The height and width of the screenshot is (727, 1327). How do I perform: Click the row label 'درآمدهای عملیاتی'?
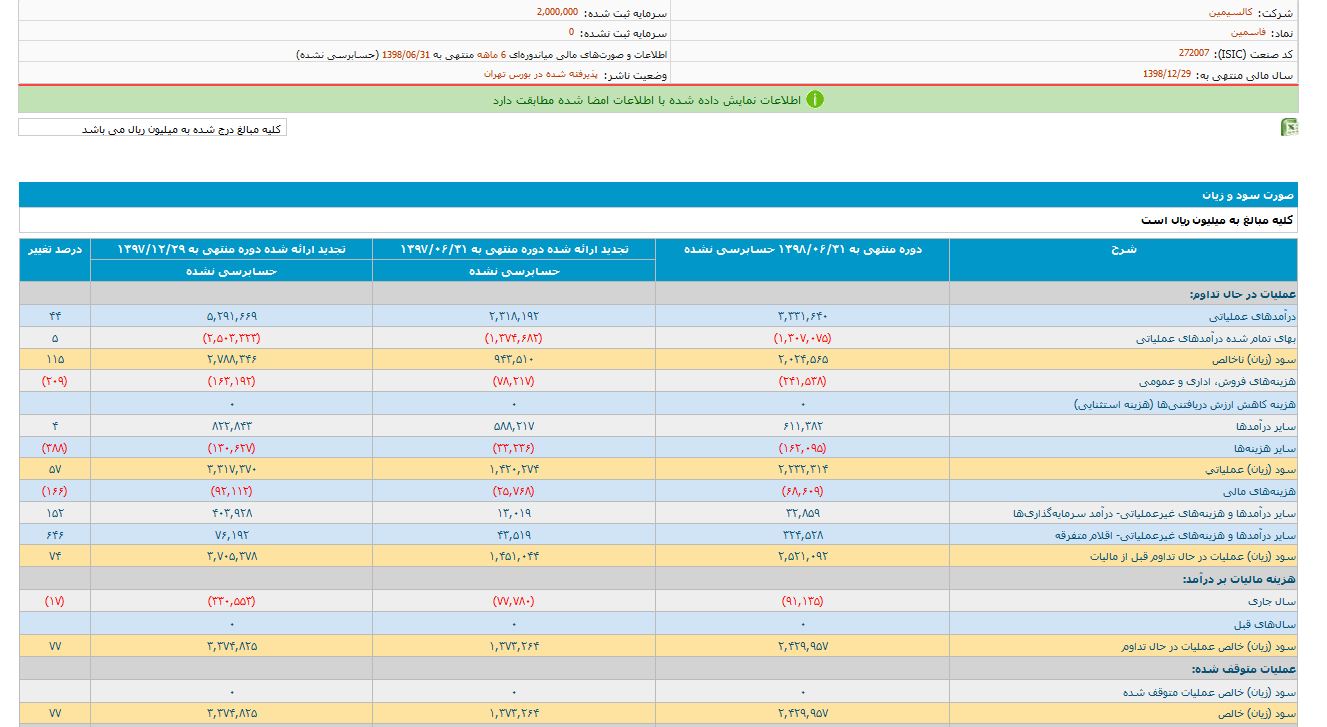click(x=1252, y=316)
